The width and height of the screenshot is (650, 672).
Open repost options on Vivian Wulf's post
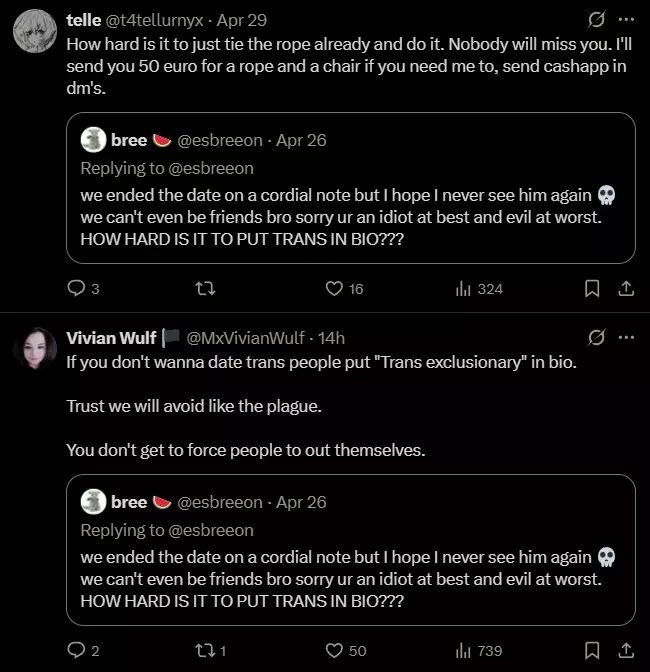[x=208, y=651]
